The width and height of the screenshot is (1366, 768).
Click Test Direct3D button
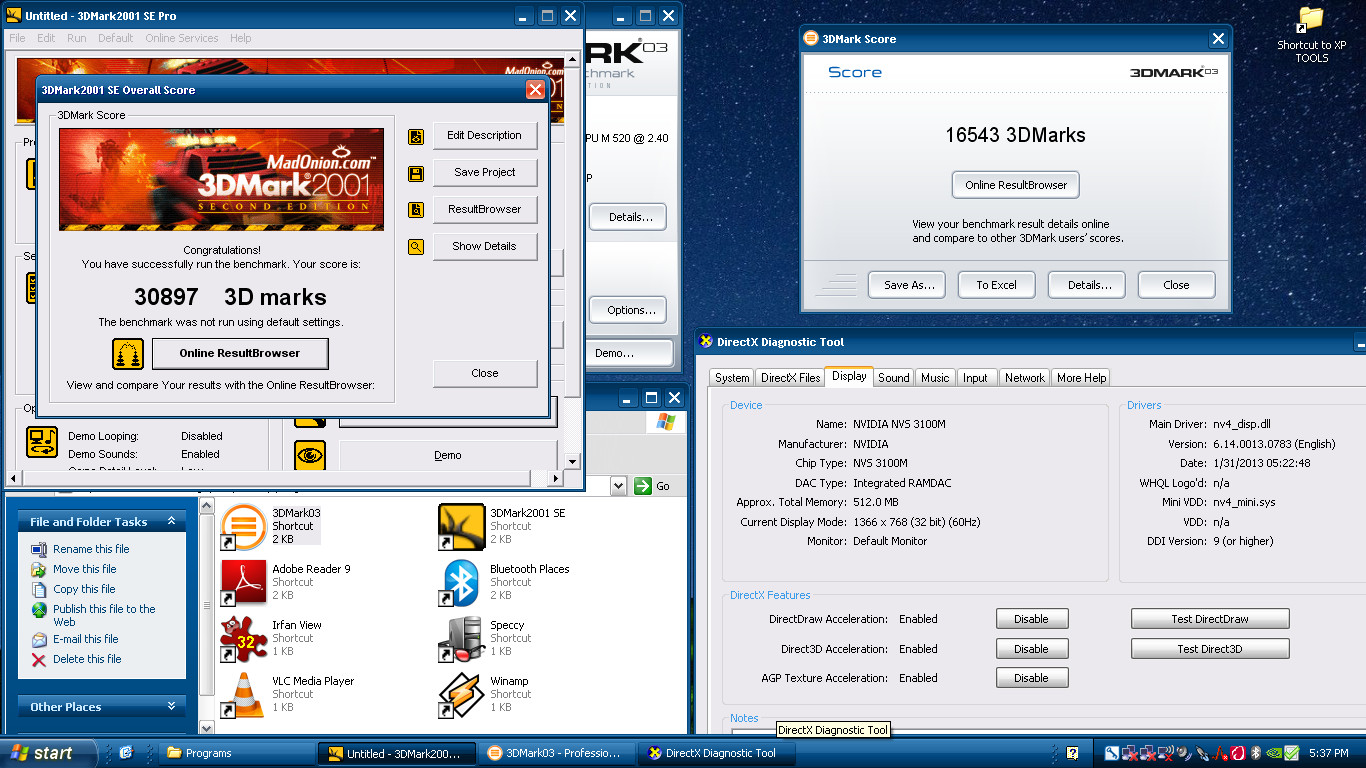click(1210, 649)
